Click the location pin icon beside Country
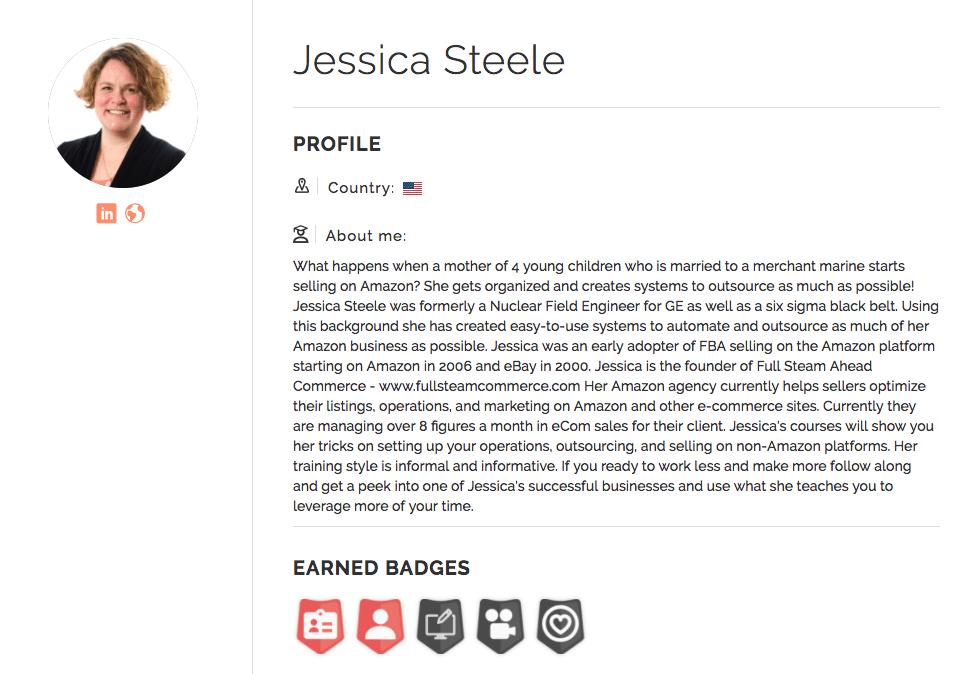 tap(302, 187)
